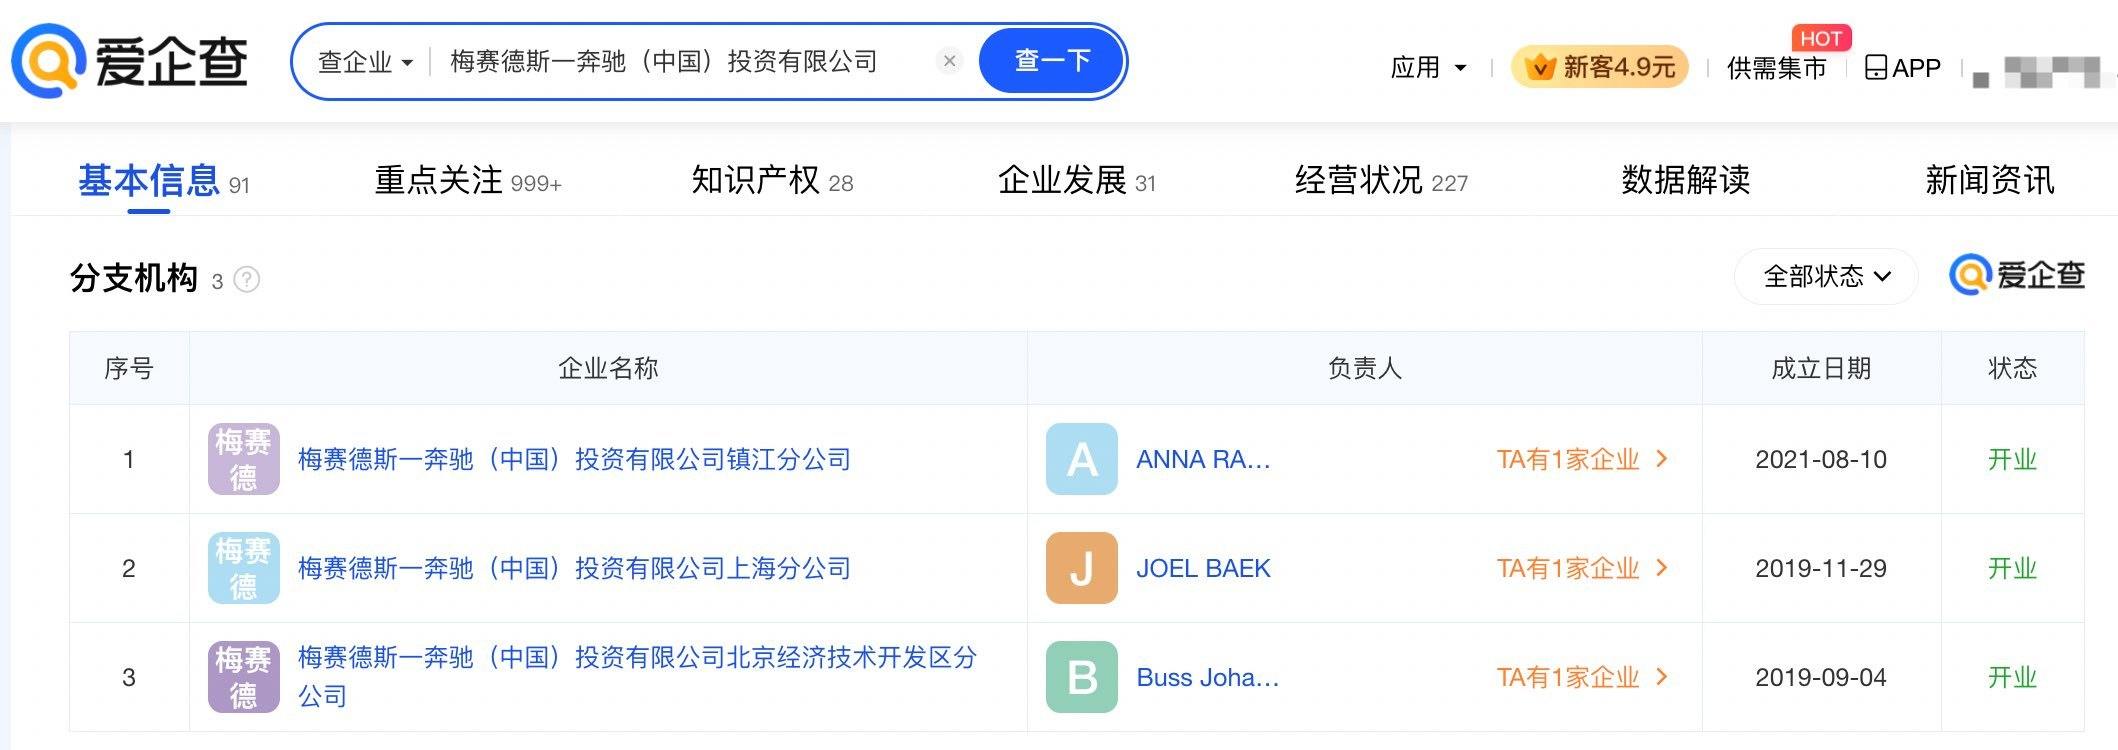
Task: Open the 全部状态 status filter
Action: (x=1826, y=276)
